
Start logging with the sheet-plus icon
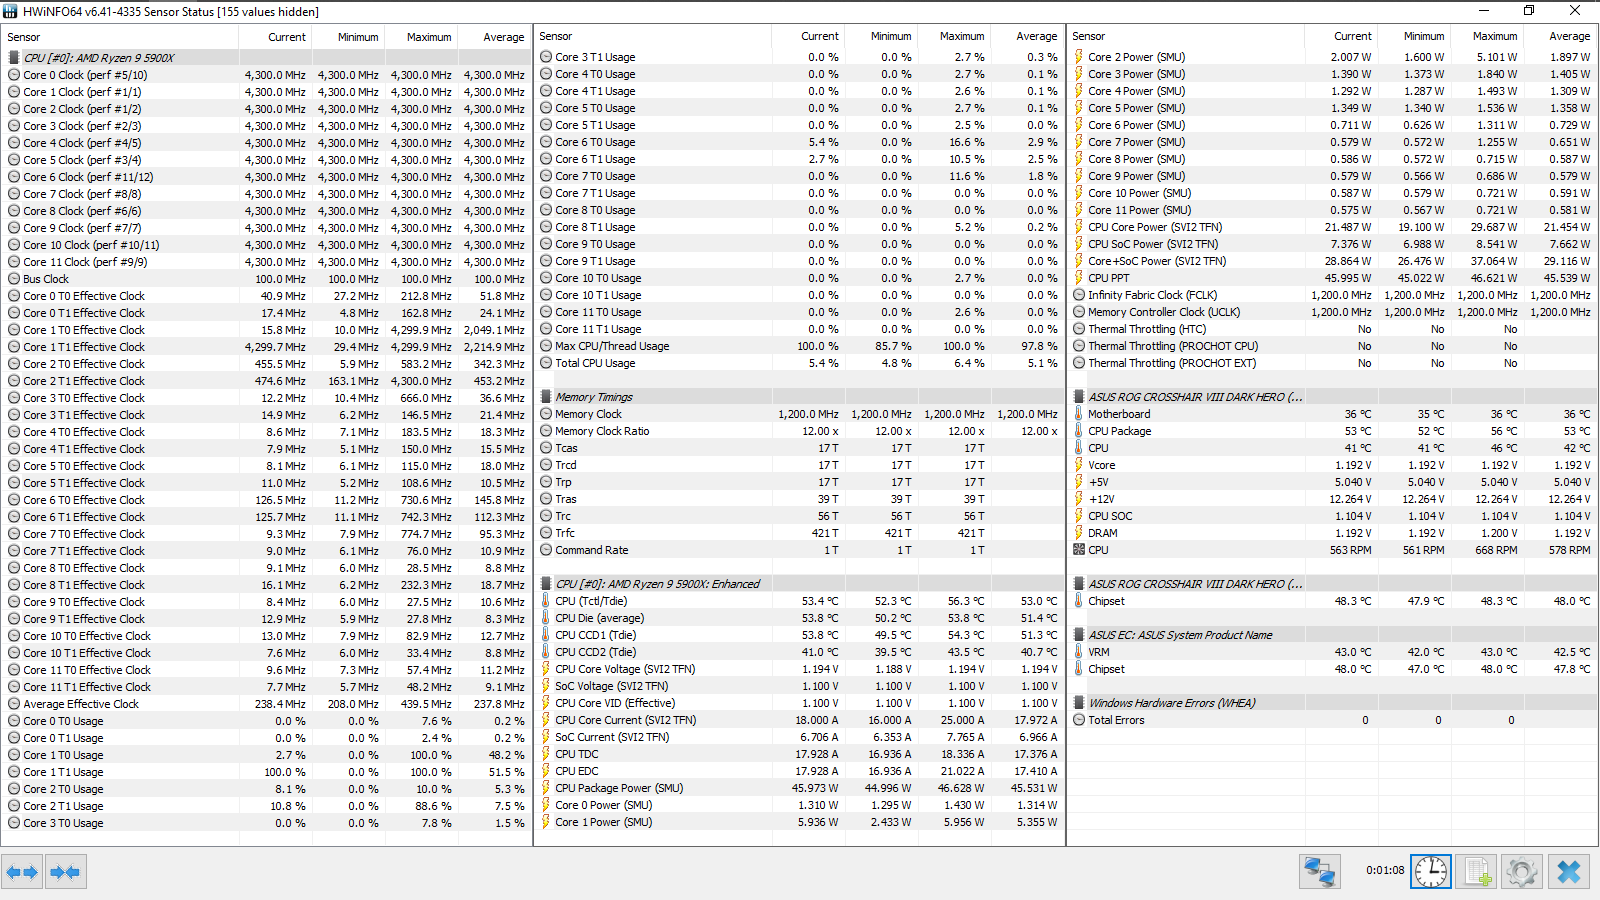[1476, 872]
